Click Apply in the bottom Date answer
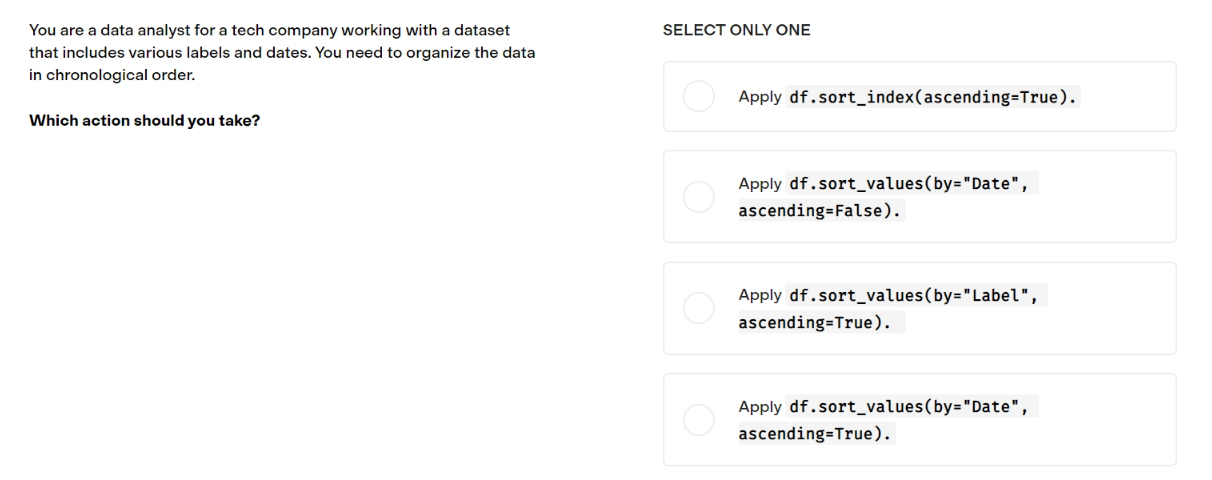The height and width of the screenshot is (480, 1212). pyautogui.click(x=760, y=407)
